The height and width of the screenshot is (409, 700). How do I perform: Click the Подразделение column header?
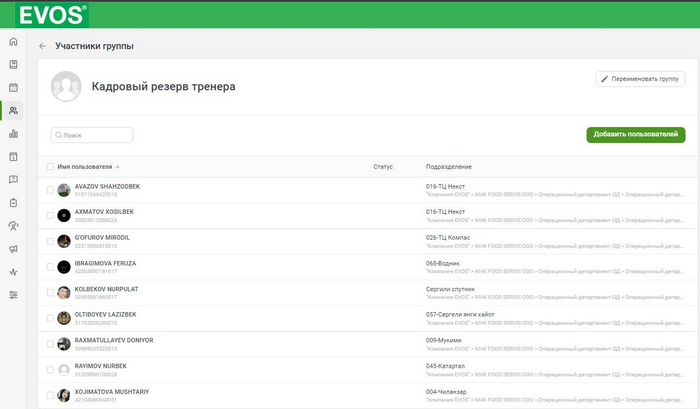[x=449, y=166]
